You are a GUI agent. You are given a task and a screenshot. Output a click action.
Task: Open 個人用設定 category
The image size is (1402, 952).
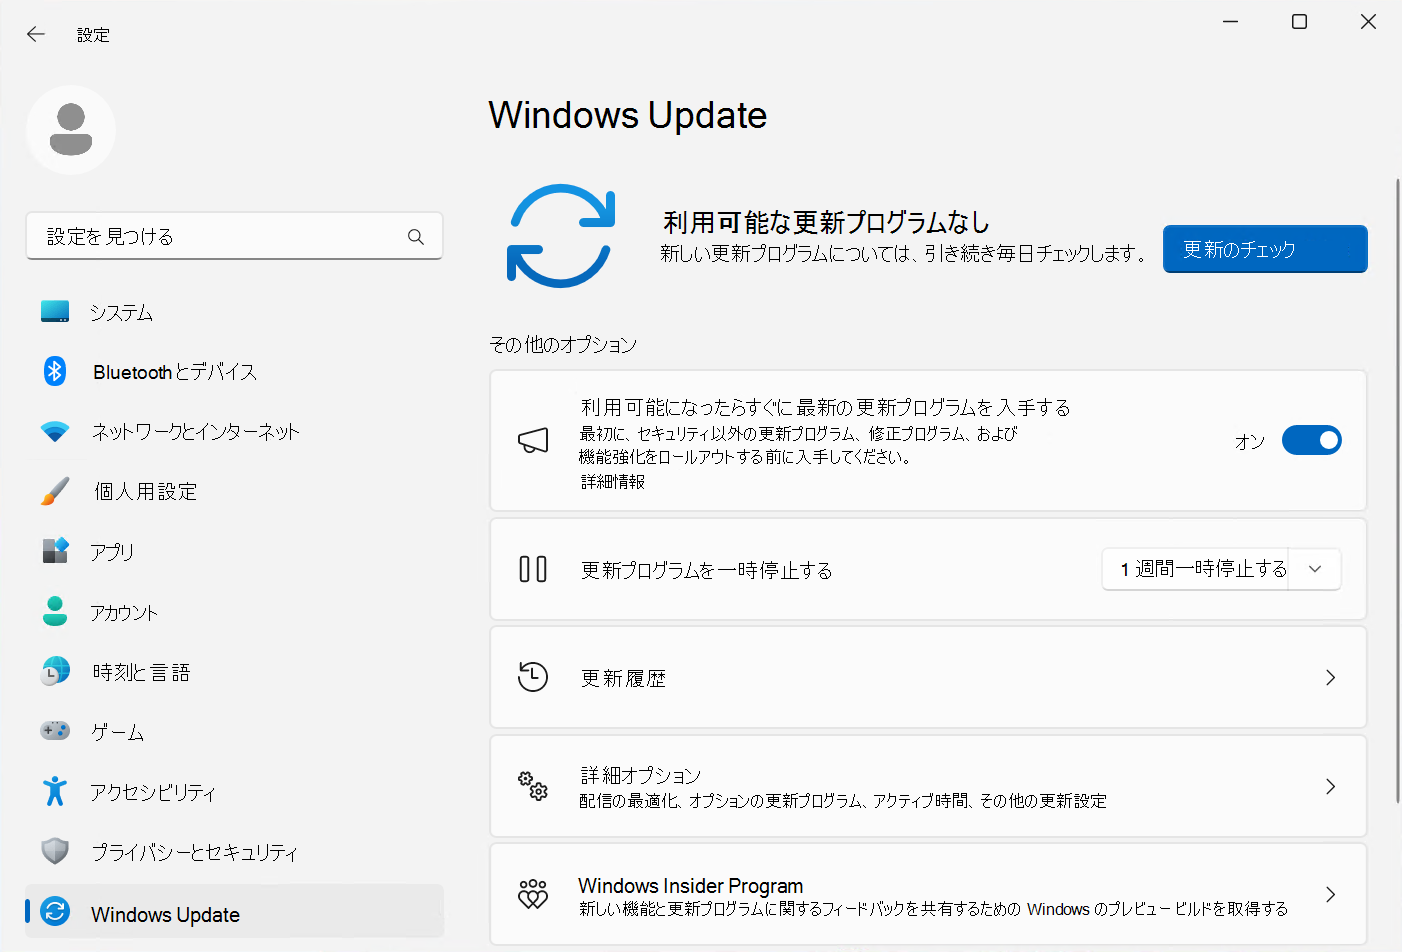point(234,492)
